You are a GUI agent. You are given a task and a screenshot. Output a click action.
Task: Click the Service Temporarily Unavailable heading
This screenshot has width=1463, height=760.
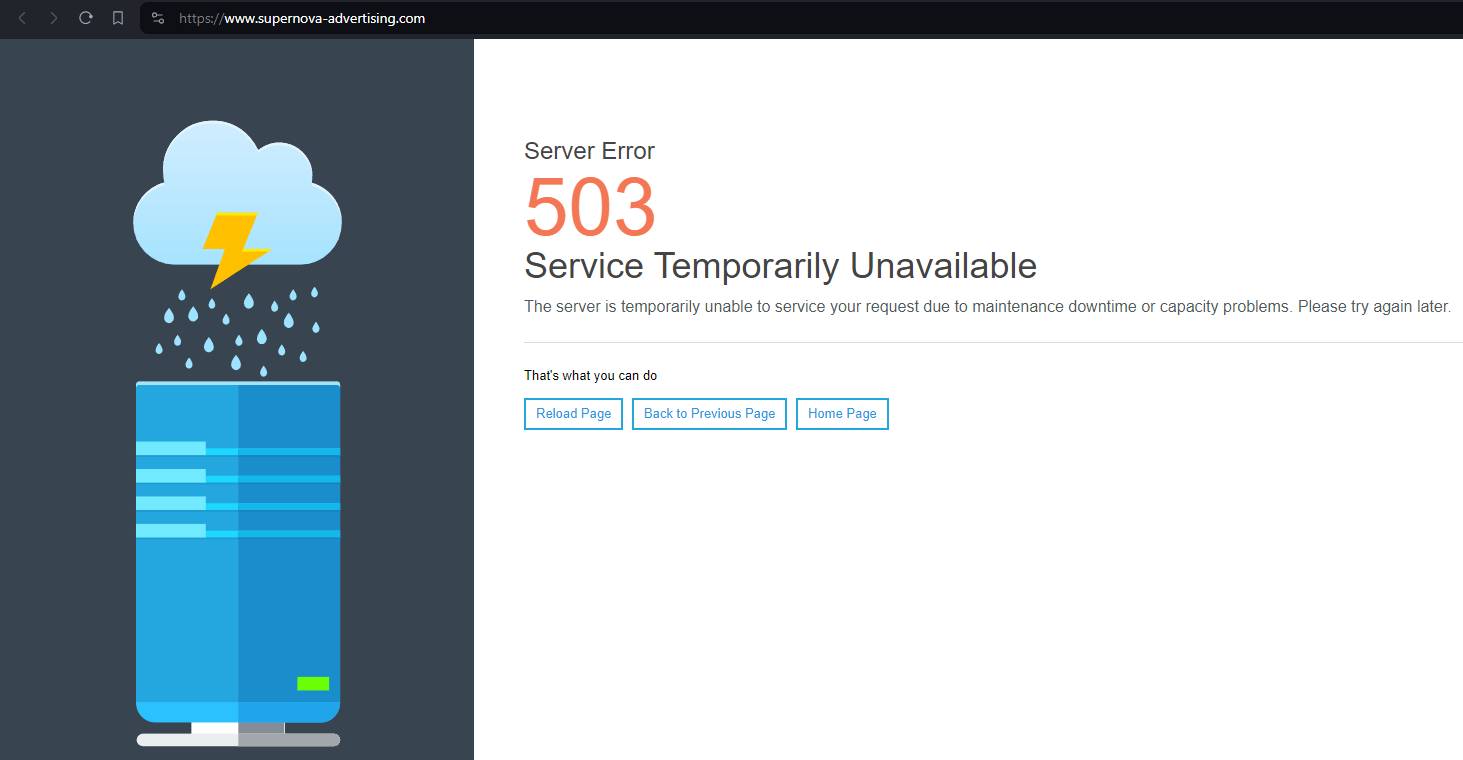(780, 266)
